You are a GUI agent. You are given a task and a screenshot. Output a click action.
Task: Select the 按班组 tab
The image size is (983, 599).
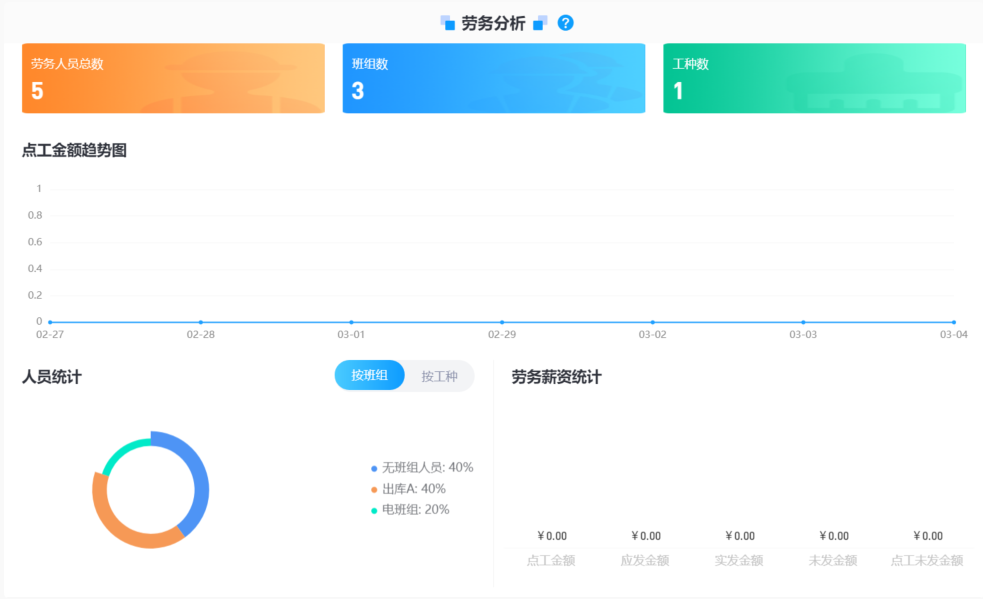369,375
